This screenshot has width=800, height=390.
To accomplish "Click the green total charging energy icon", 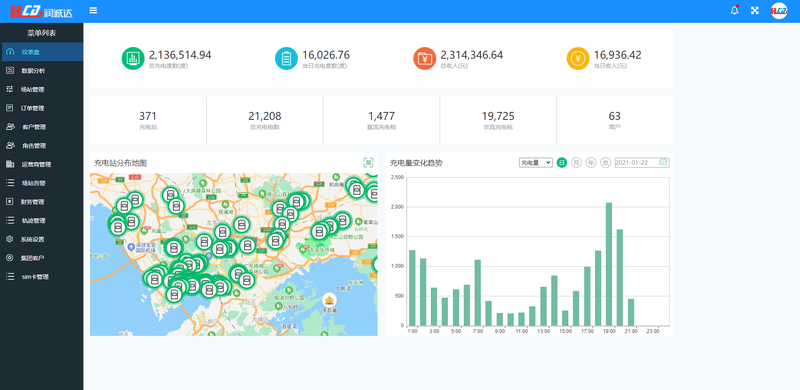I will pyautogui.click(x=133, y=58).
